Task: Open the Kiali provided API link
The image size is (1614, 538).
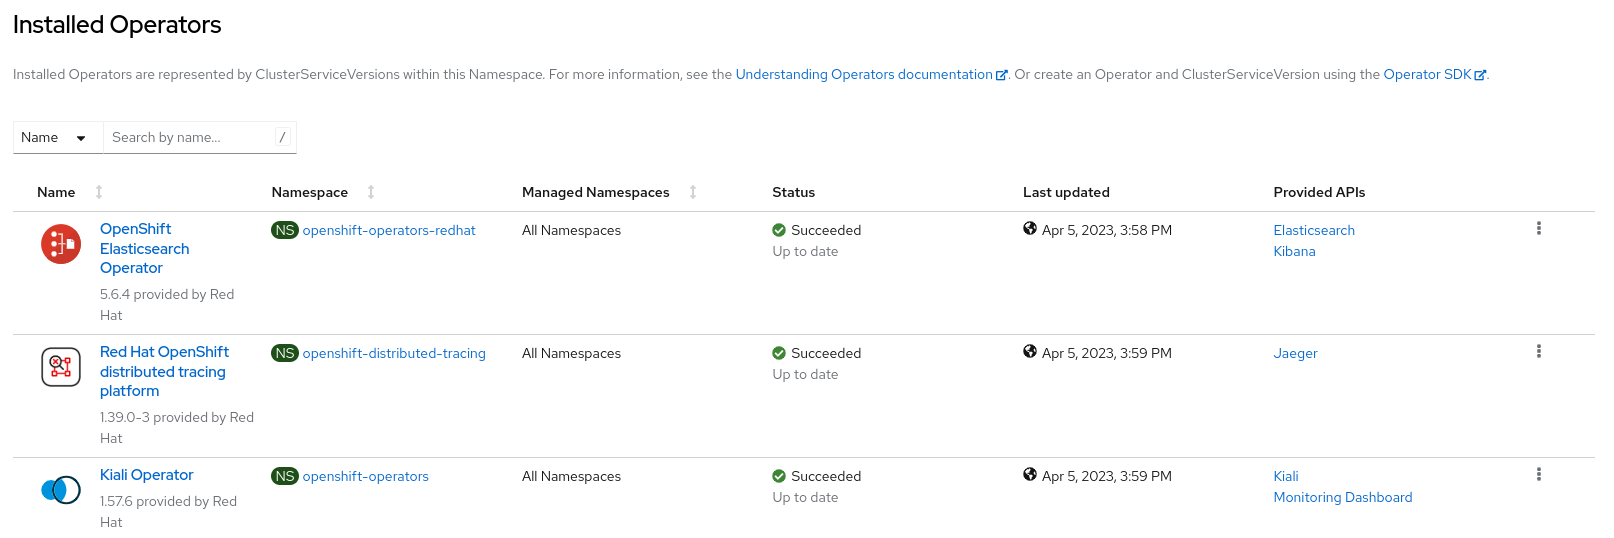Action: tap(1286, 476)
